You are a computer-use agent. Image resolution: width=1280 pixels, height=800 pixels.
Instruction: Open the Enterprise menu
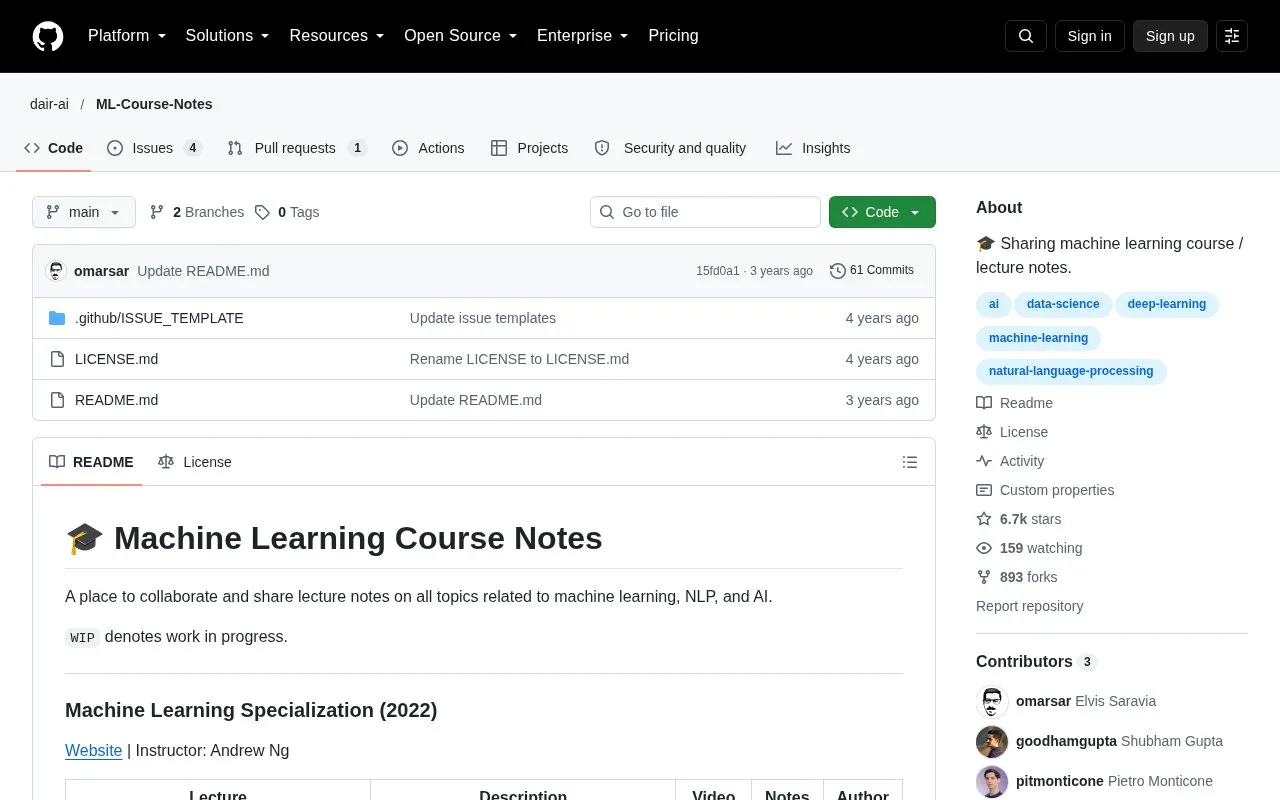click(x=583, y=36)
